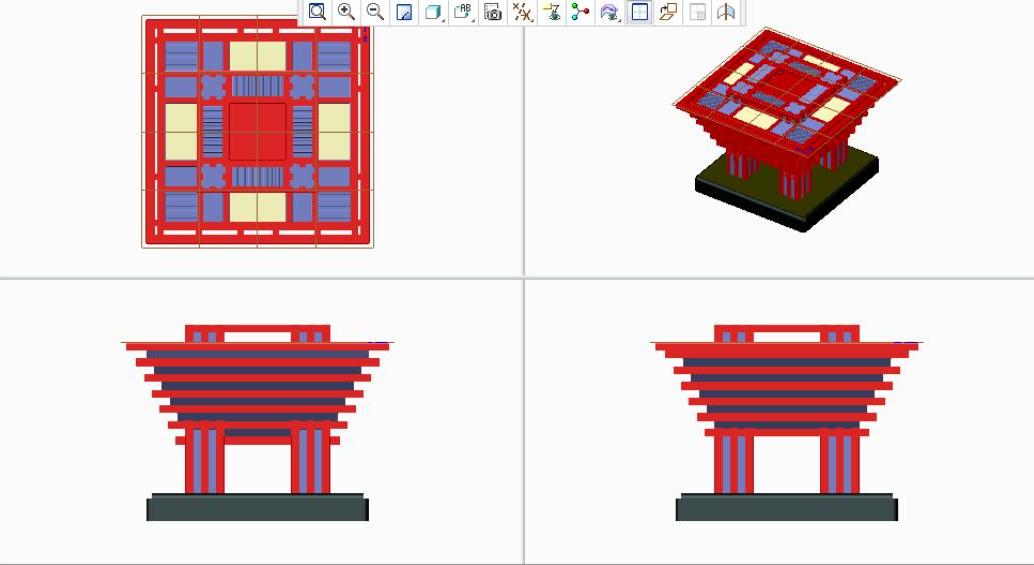Select the Zoom Out magnifier tool
The image size is (1034, 565).
(375, 12)
